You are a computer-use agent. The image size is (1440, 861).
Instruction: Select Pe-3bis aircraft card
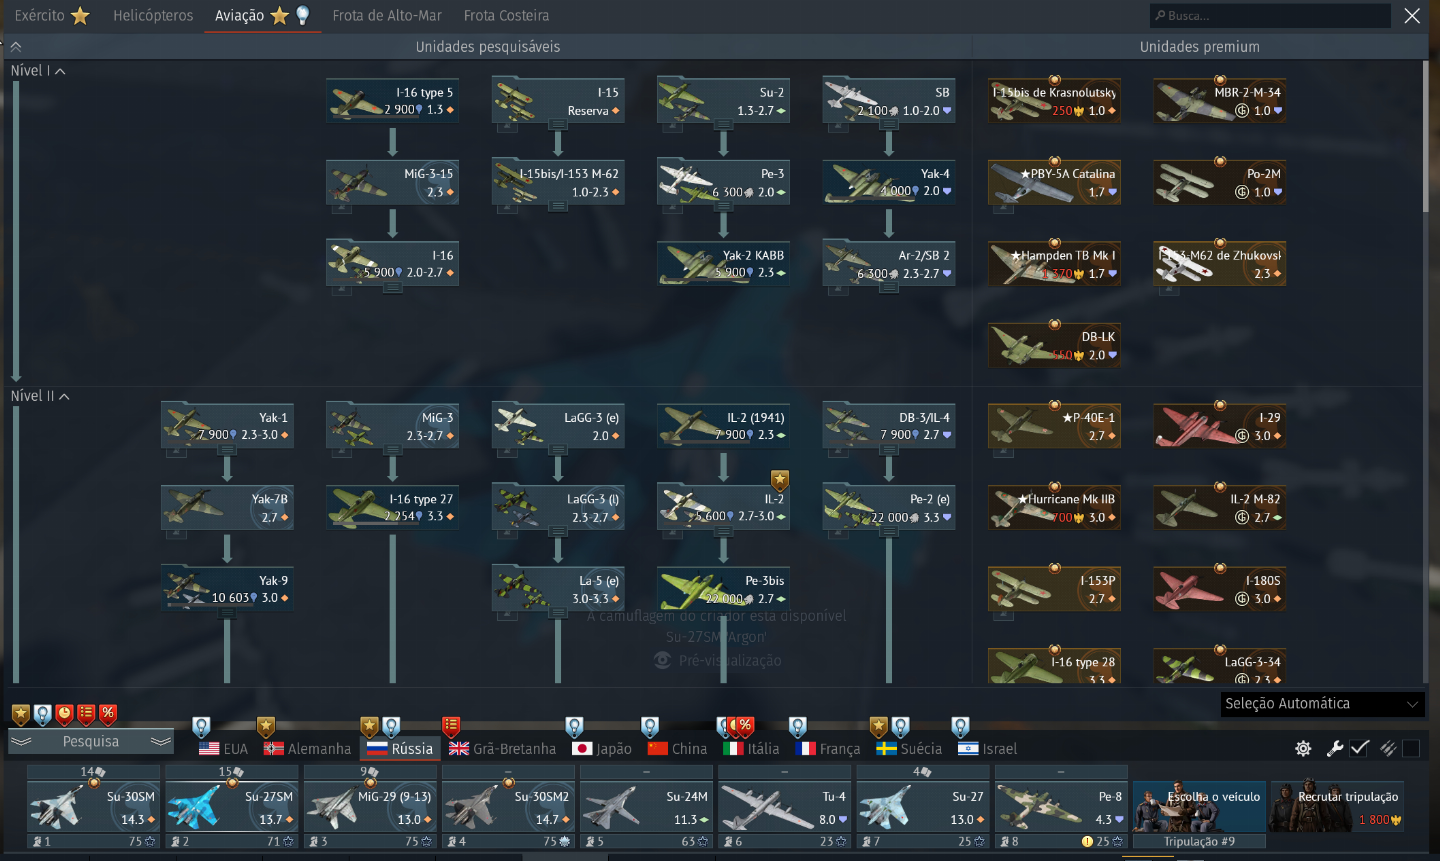click(x=723, y=590)
